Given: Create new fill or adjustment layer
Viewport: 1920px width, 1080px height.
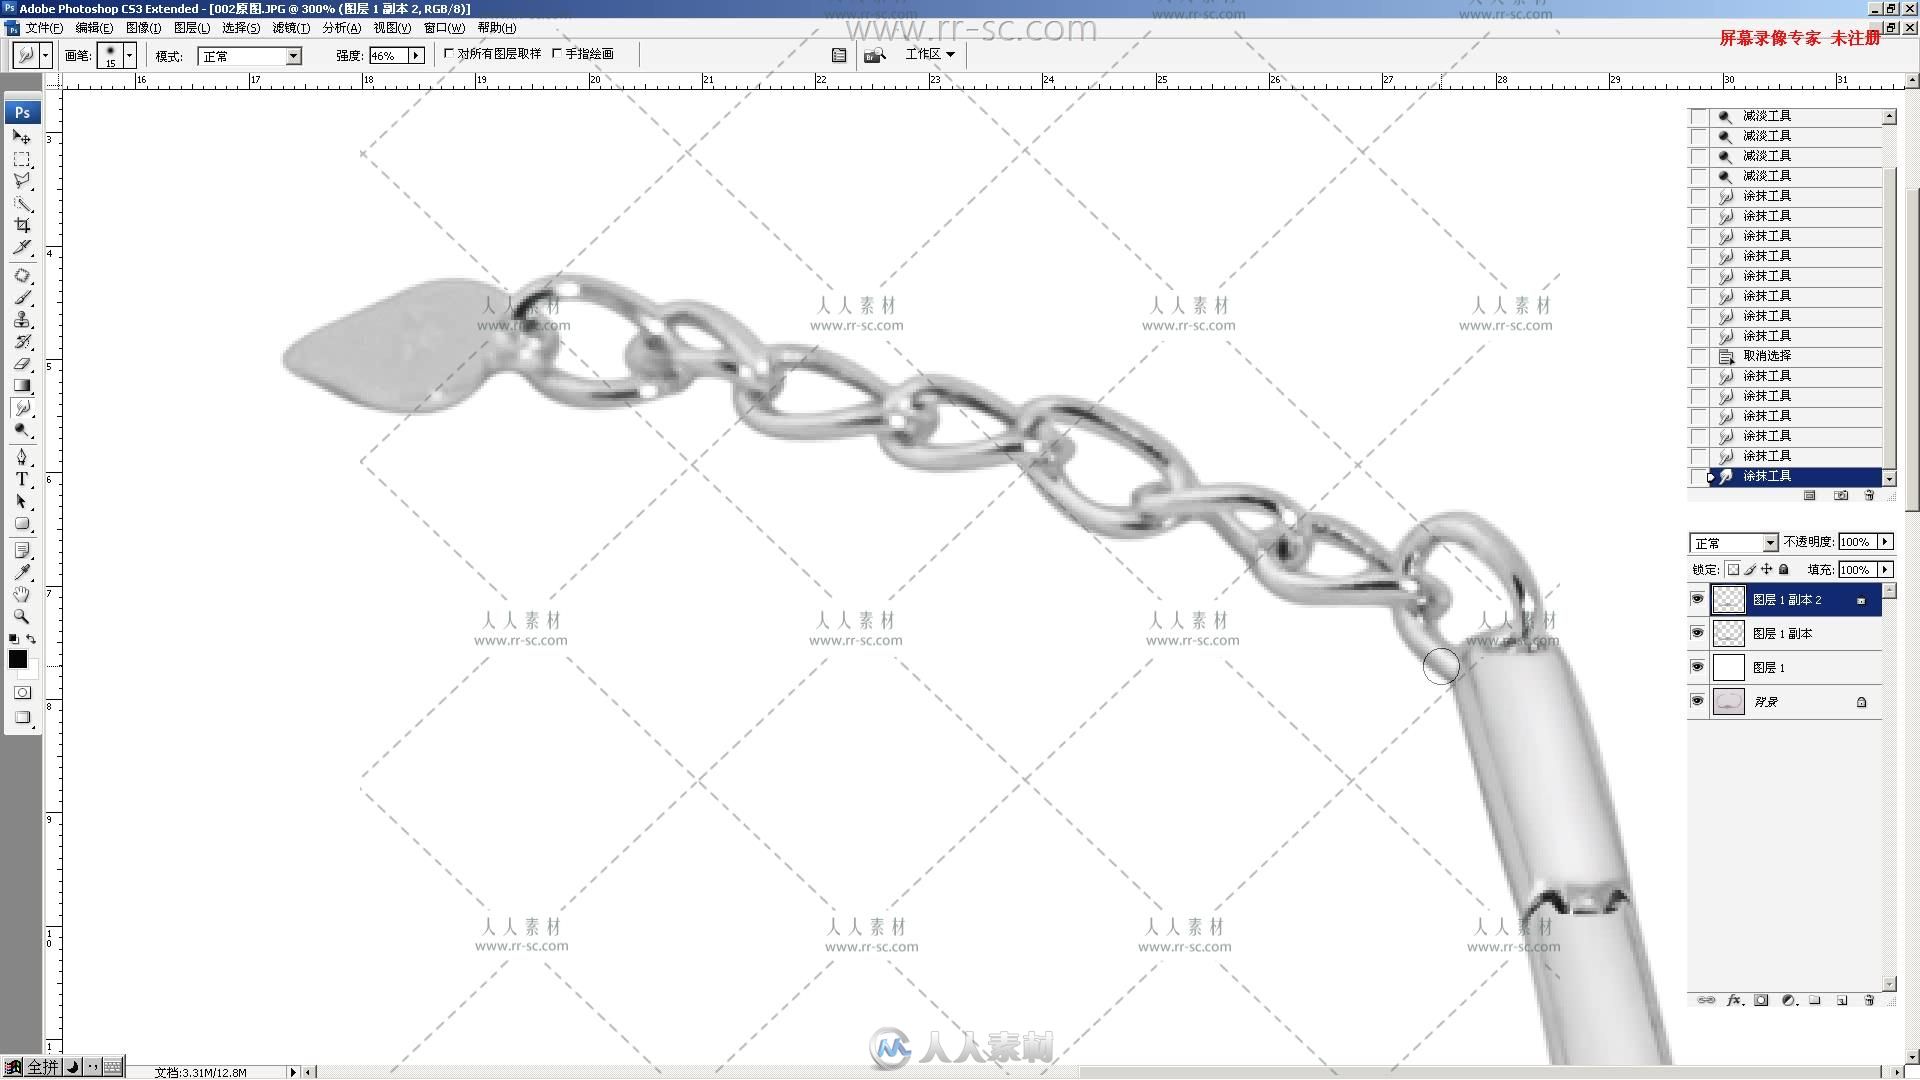Looking at the screenshot, I should 1789,1000.
